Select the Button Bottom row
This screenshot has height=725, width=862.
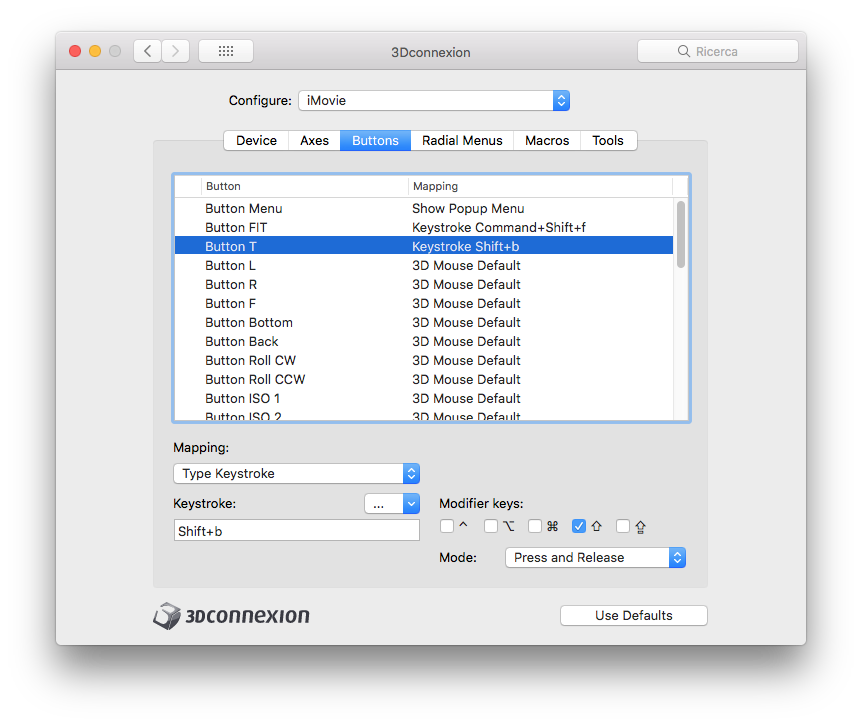coord(424,323)
